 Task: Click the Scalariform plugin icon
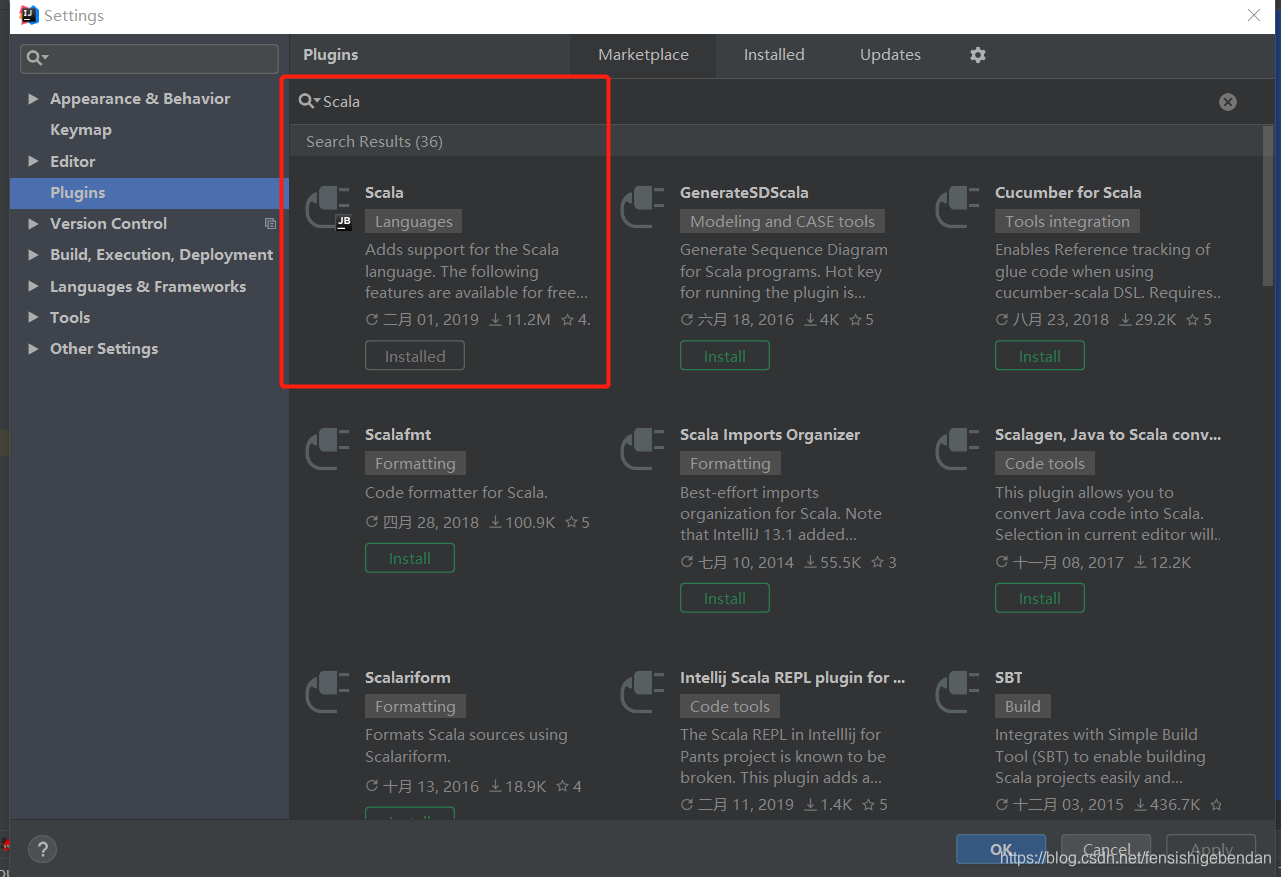(328, 693)
